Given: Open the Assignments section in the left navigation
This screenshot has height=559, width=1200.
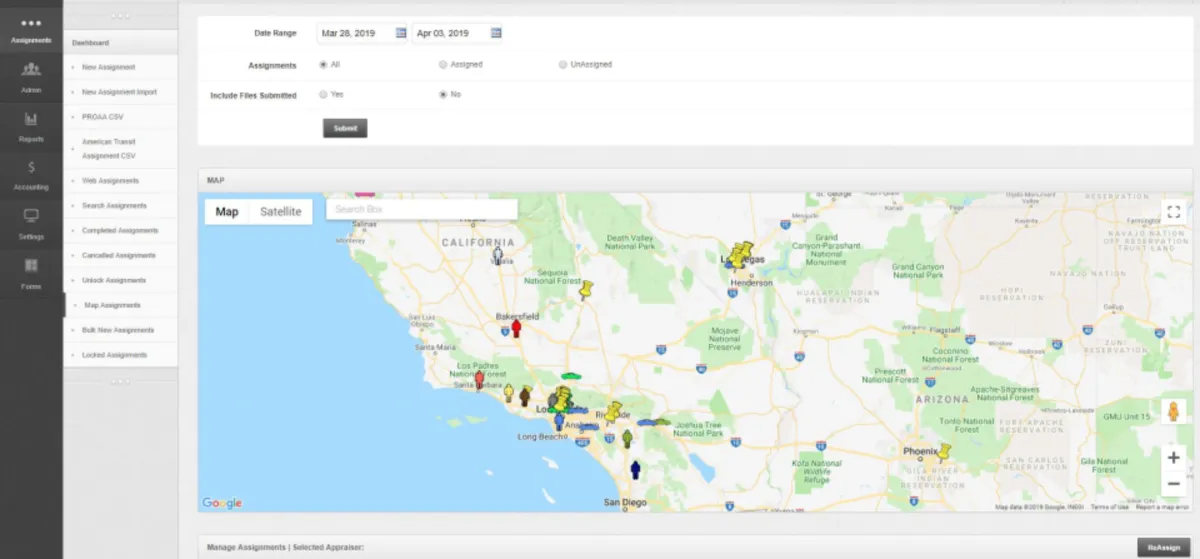Looking at the screenshot, I should tap(31, 29).
